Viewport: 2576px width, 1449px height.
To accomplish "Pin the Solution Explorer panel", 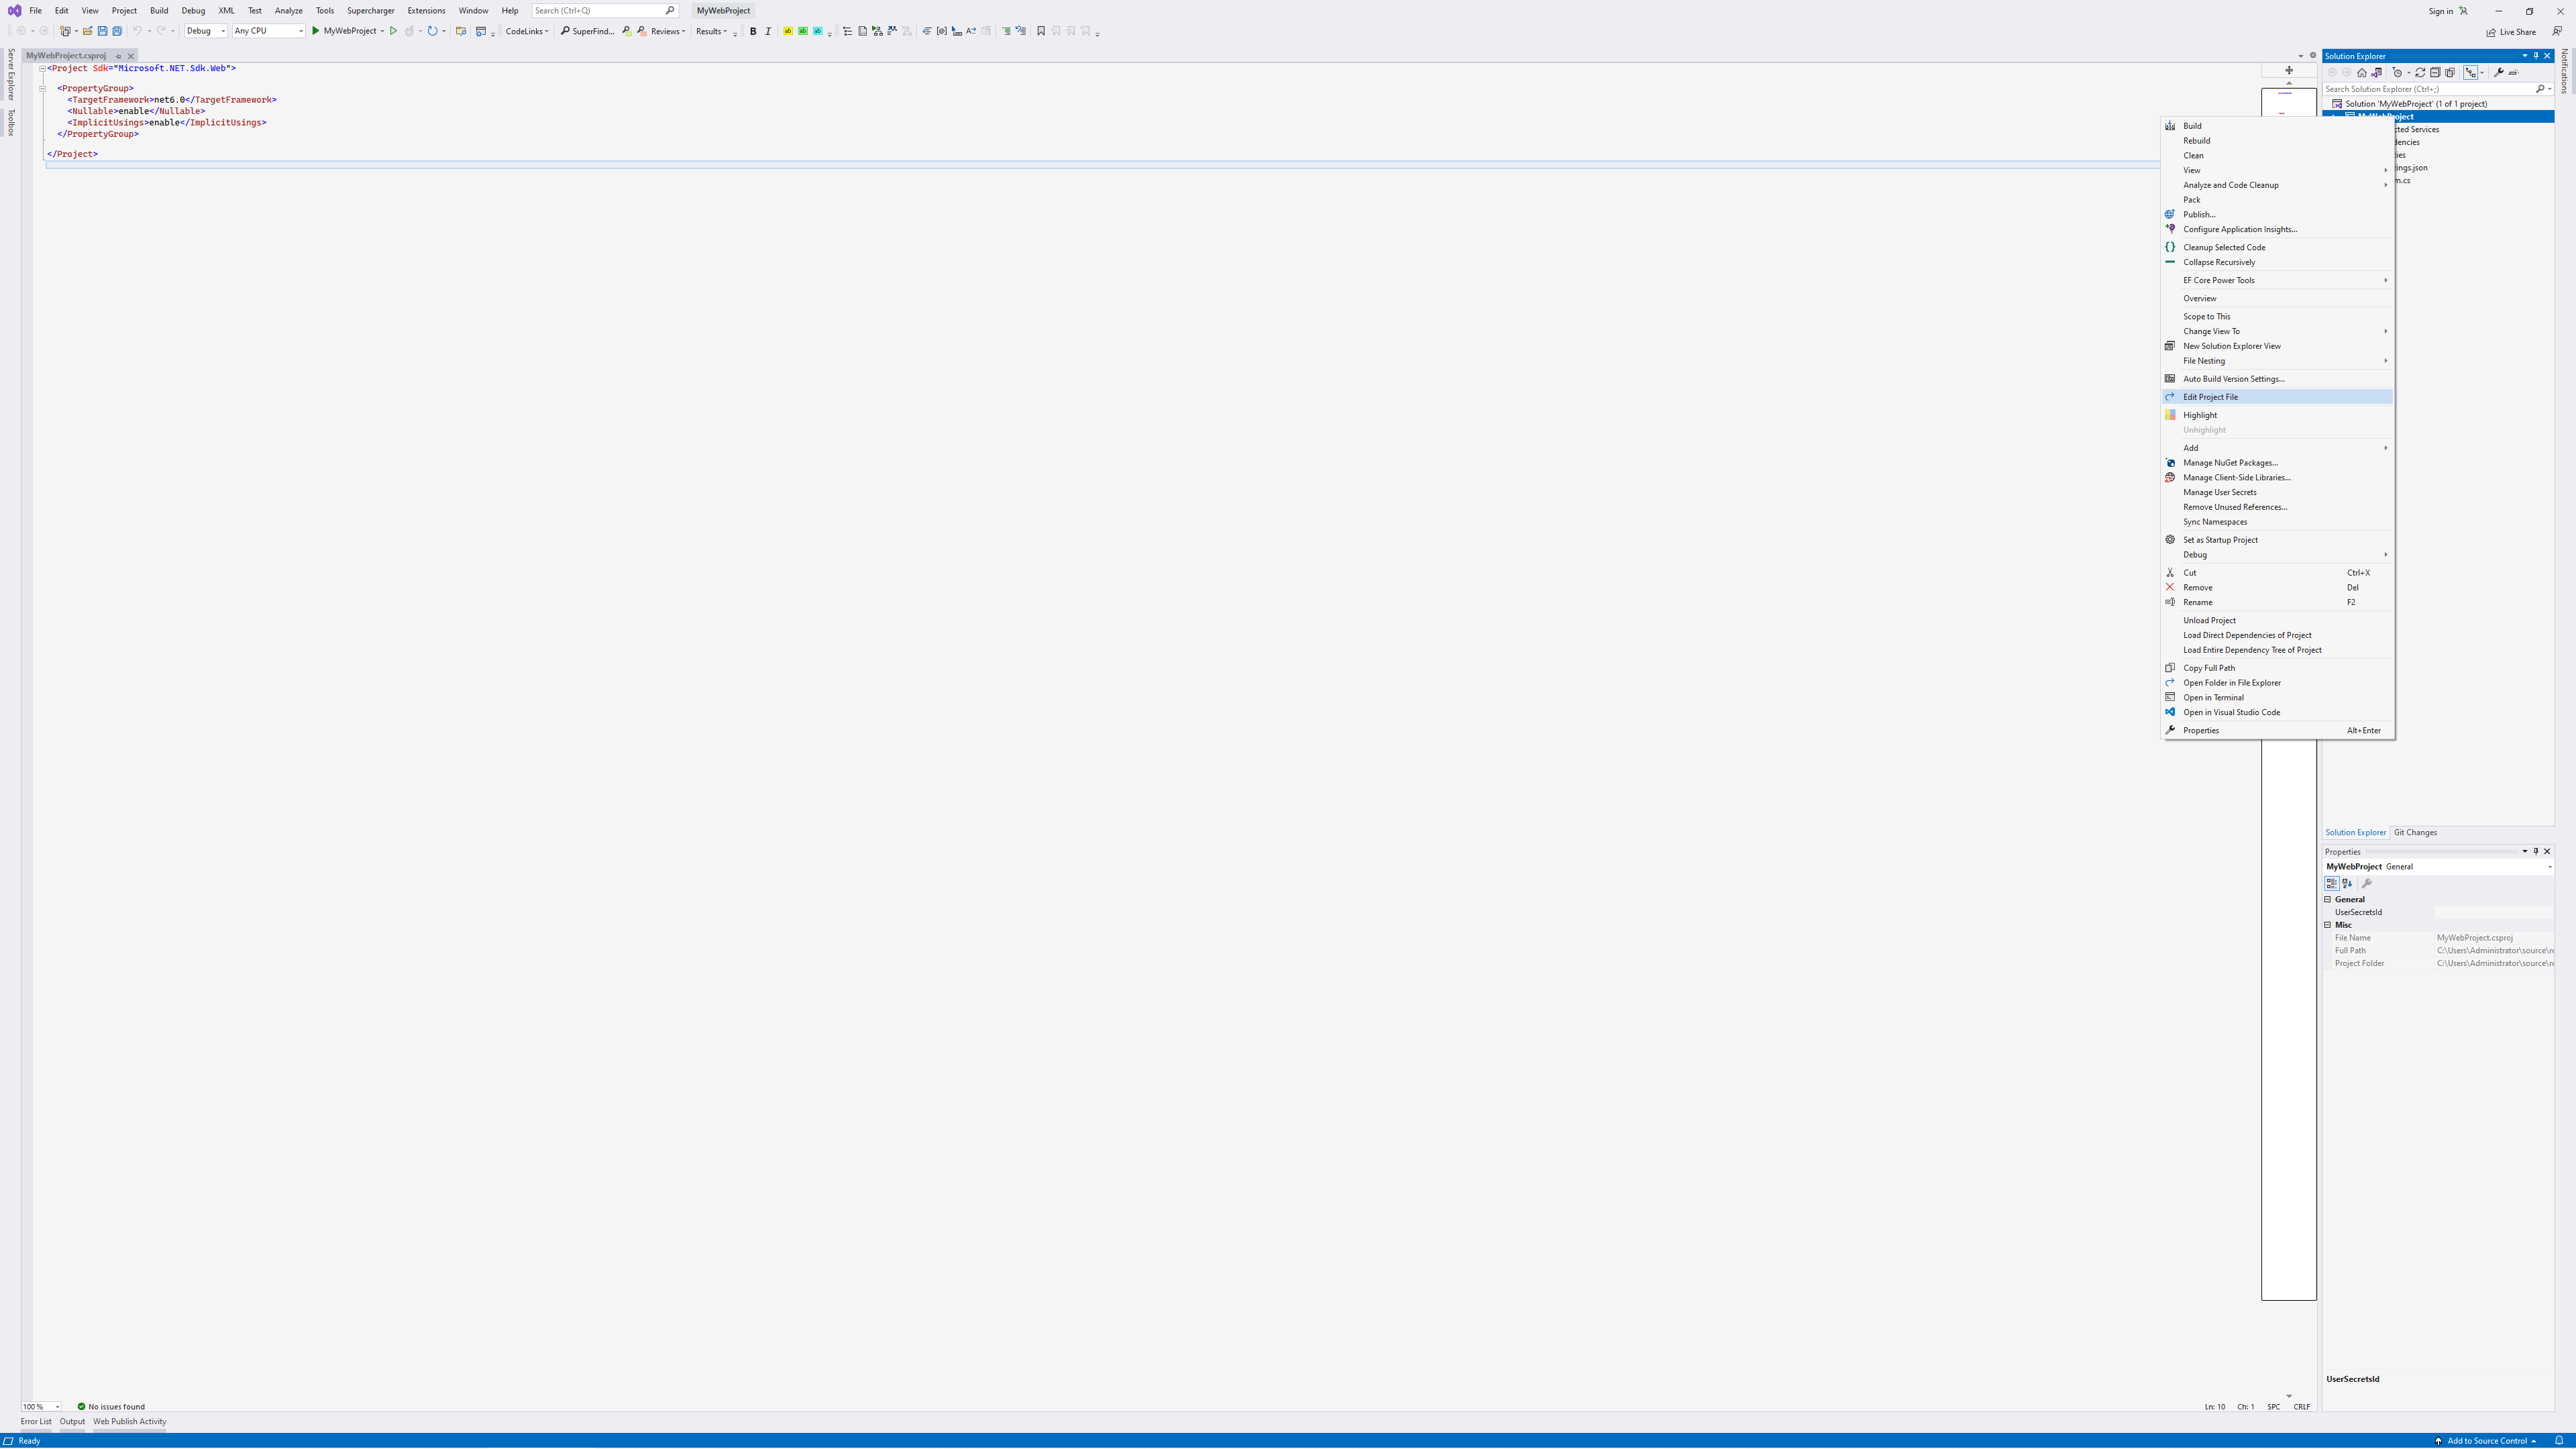I will [x=2535, y=56].
